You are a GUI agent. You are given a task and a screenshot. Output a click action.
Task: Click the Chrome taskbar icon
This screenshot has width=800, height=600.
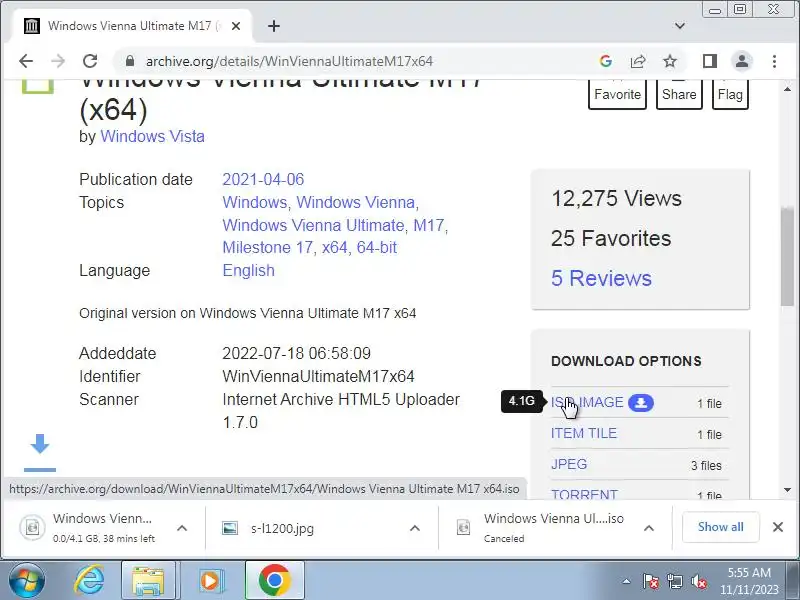(274, 580)
